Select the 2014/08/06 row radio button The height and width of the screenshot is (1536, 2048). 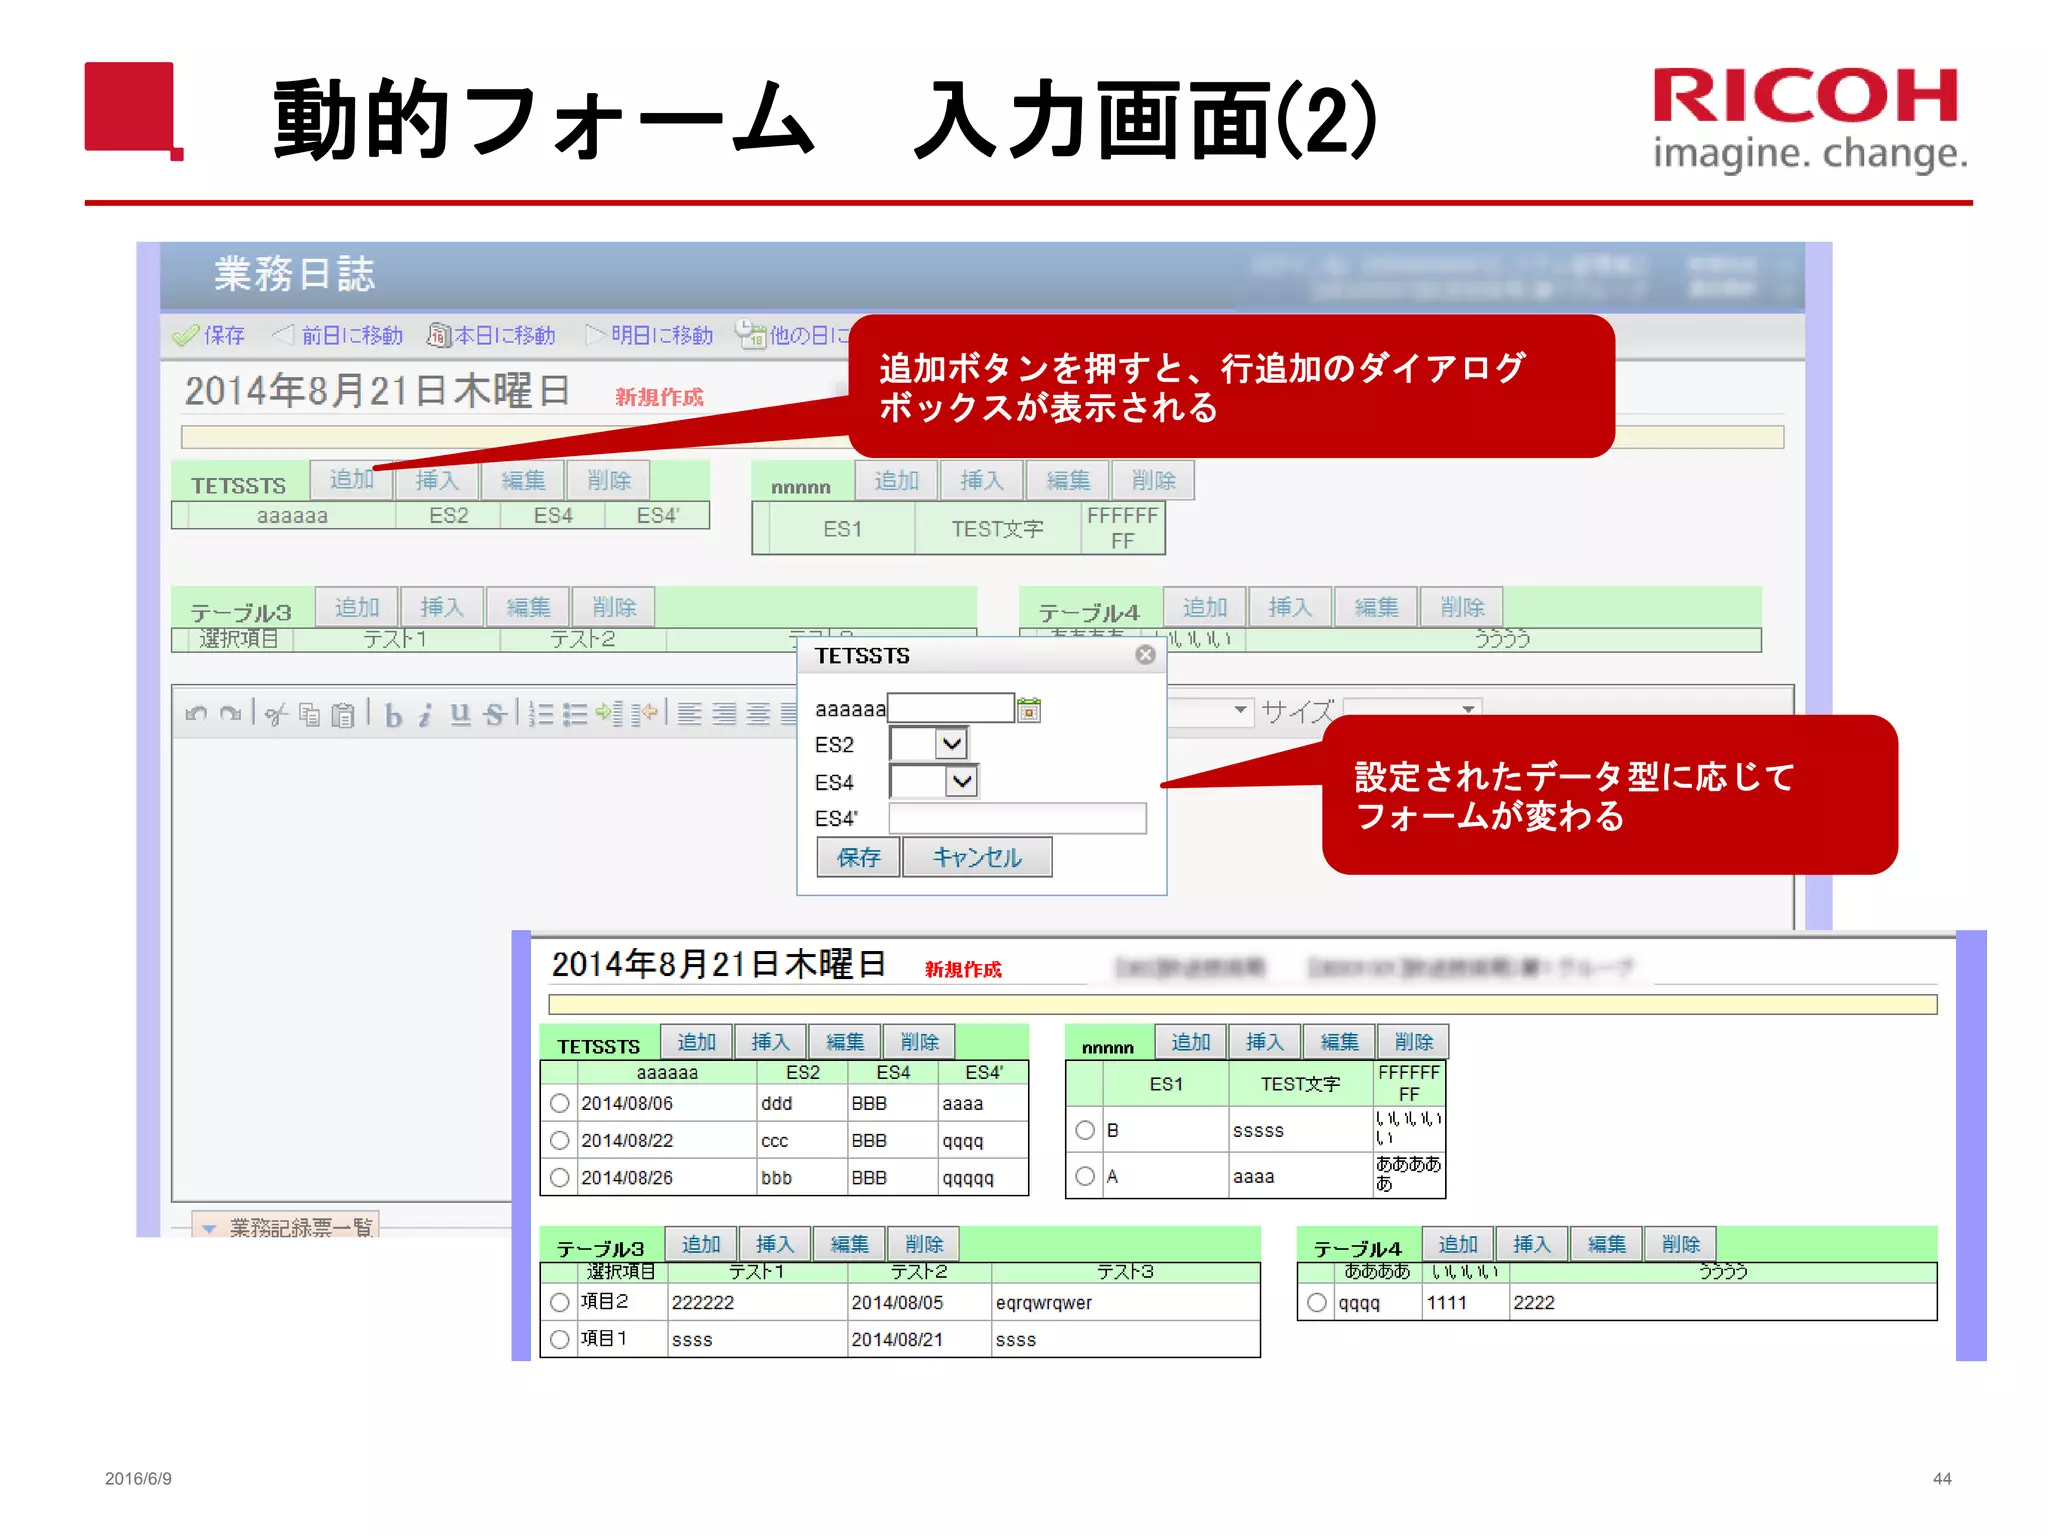coord(560,1103)
